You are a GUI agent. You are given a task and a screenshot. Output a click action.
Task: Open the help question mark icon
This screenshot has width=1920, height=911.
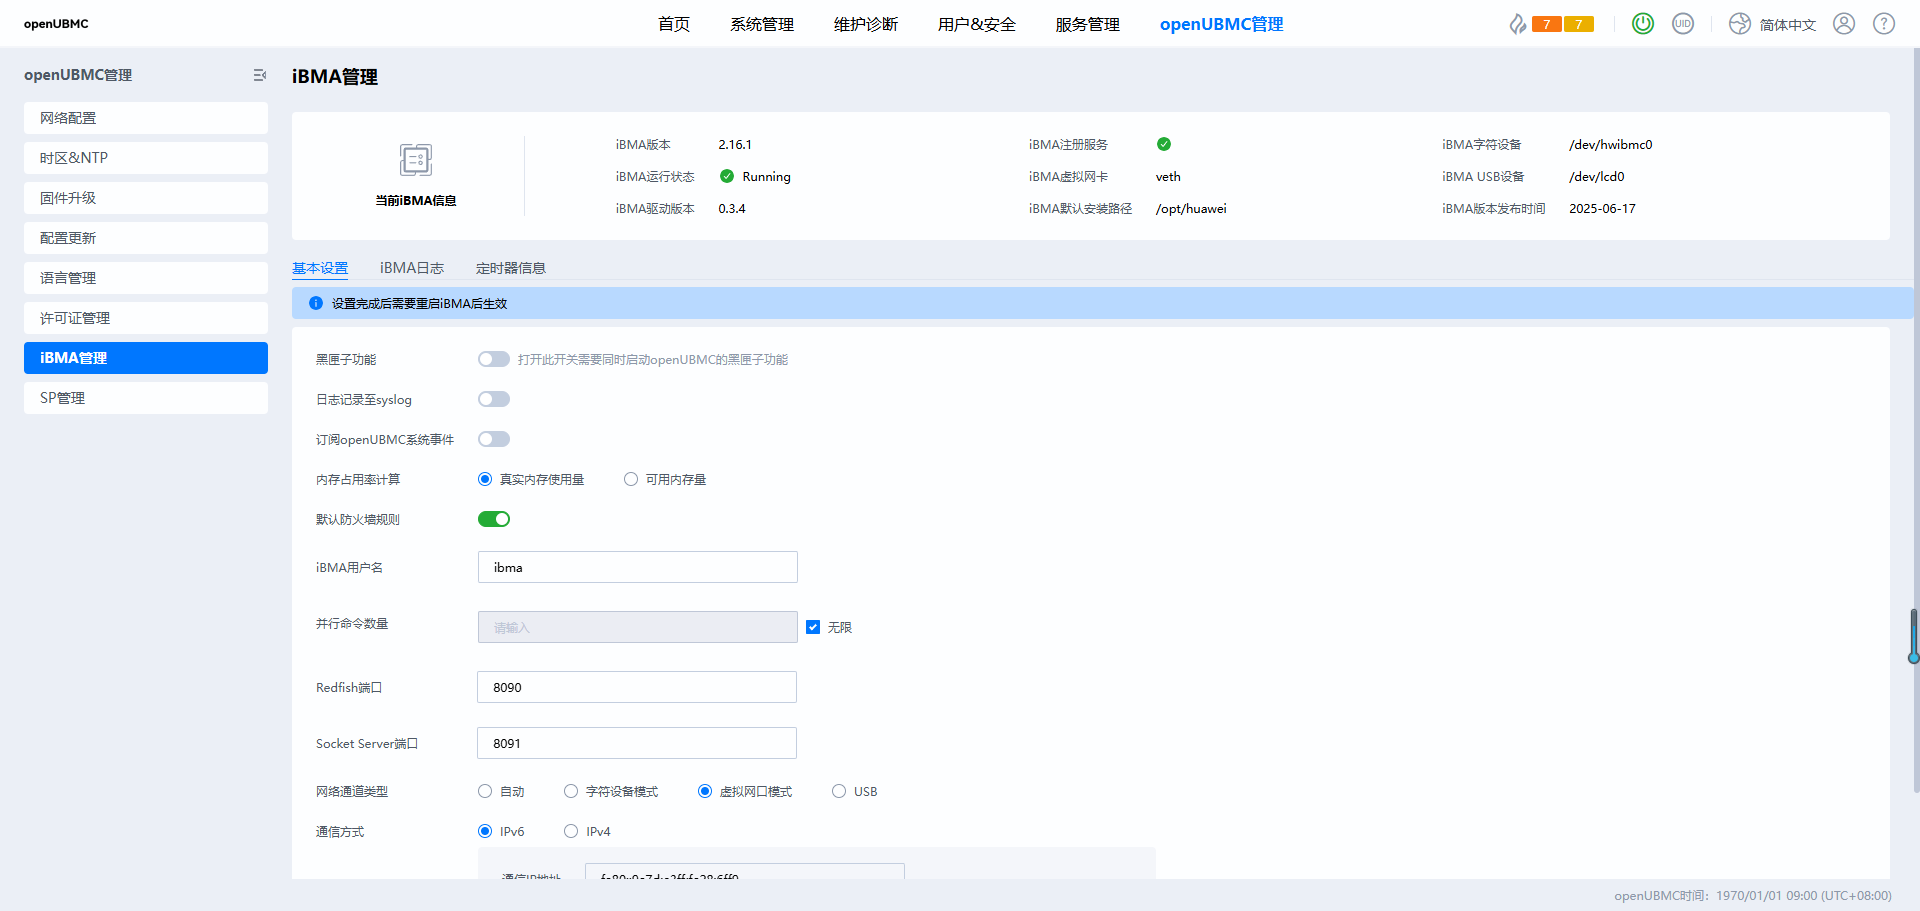pyautogui.click(x=1884, y=24)
